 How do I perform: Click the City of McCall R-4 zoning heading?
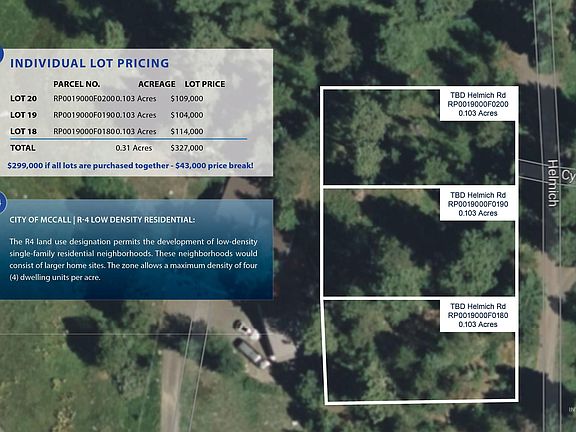[x=102, y=220]
